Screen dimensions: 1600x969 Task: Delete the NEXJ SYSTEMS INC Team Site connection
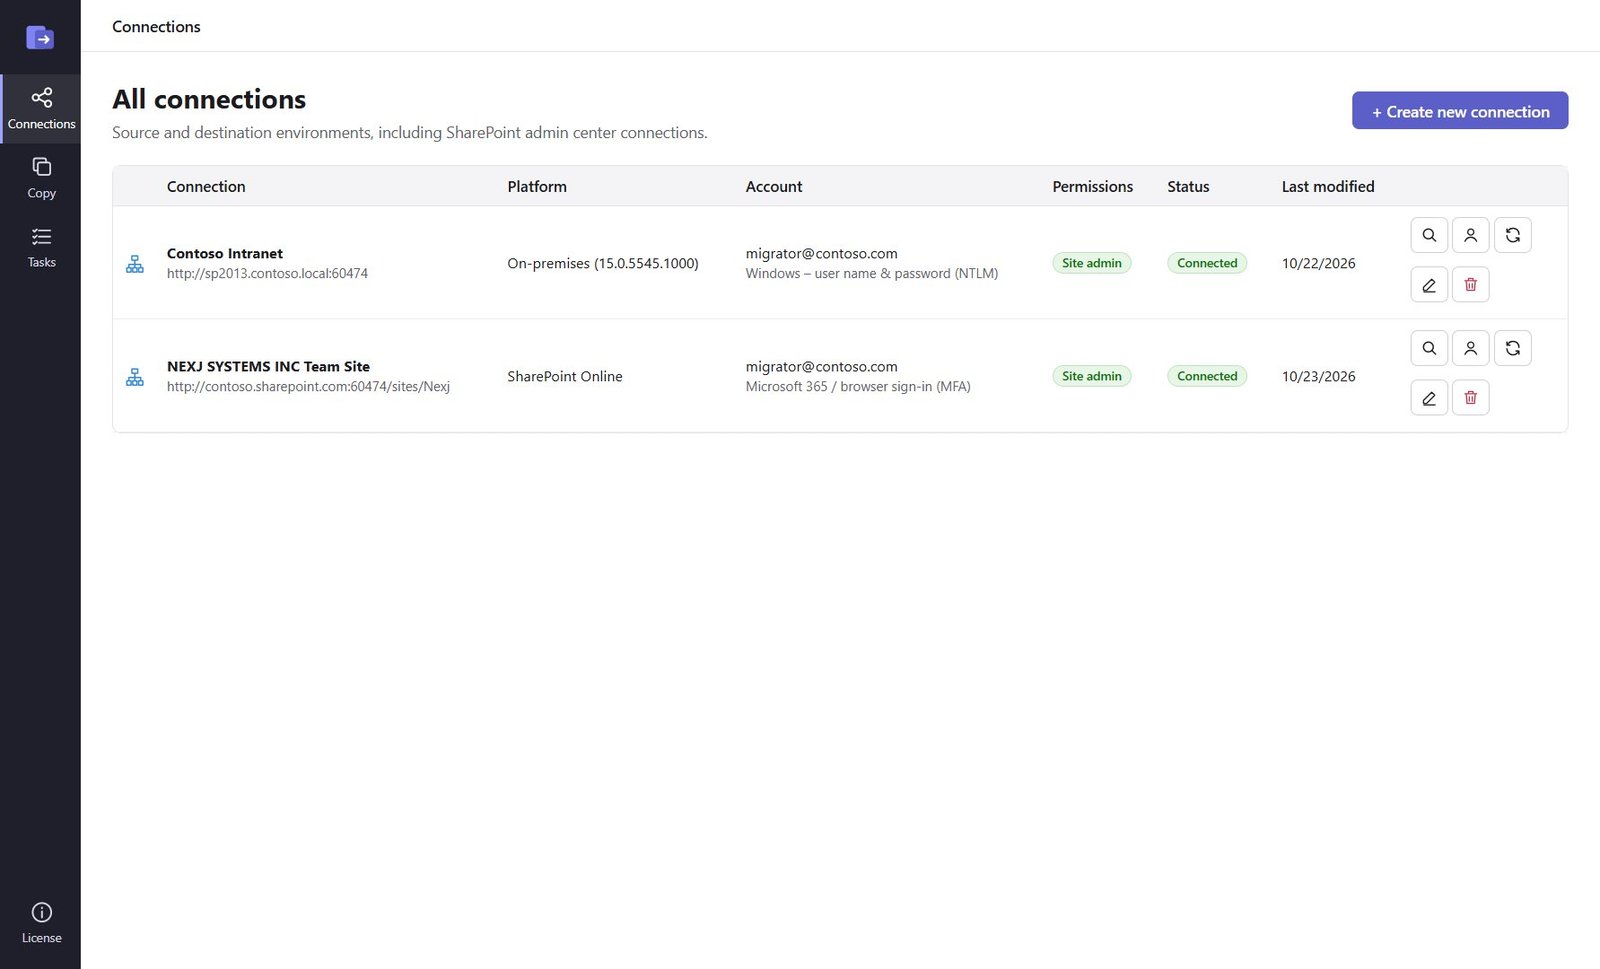point(1470,398)
